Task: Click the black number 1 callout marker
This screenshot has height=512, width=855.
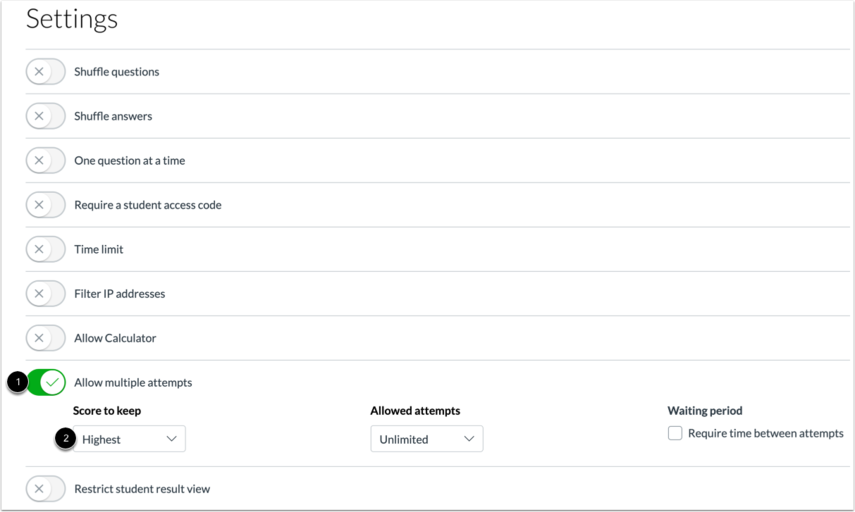Action: tap(18, 382)
